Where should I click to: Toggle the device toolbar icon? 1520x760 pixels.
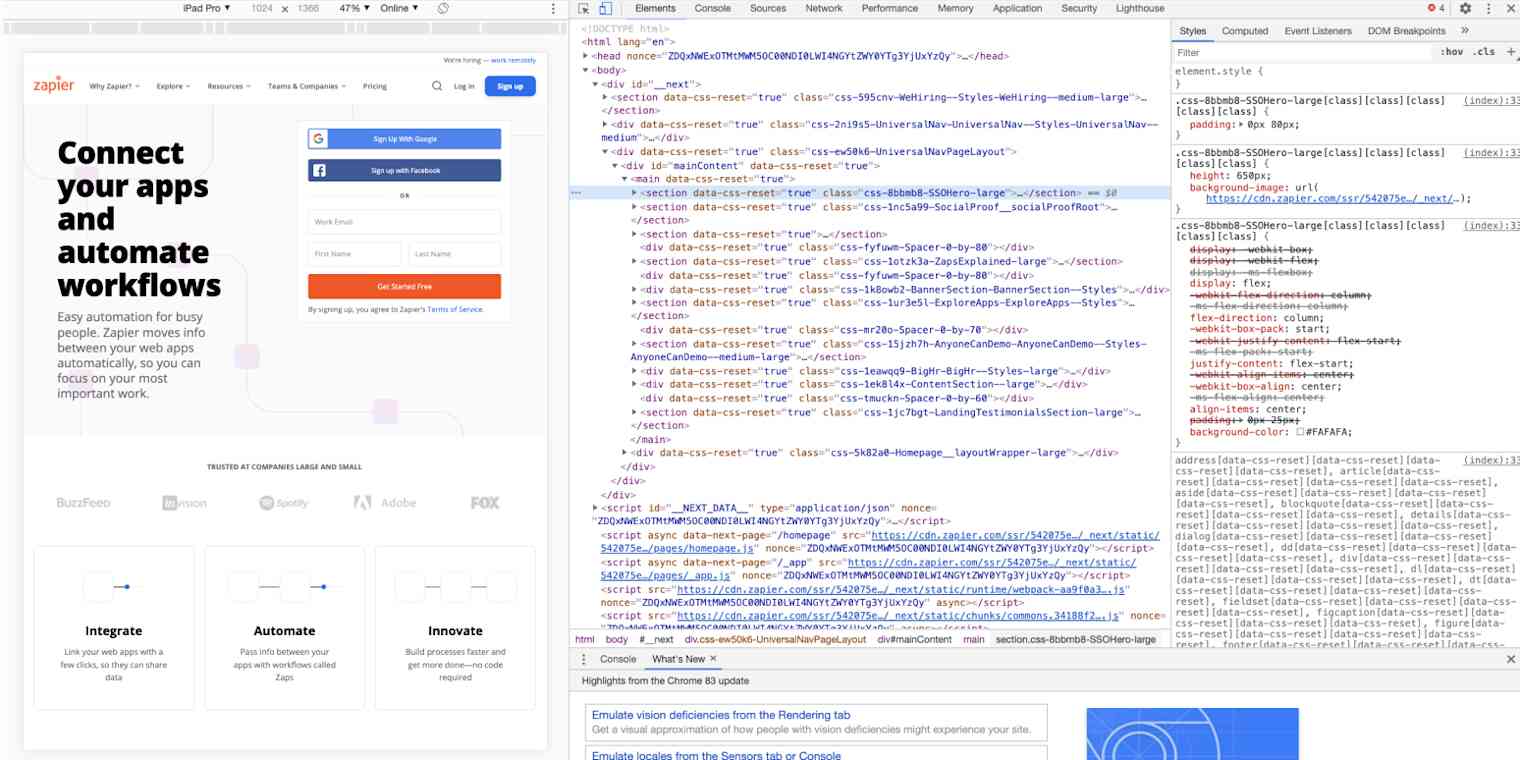click(x=605, y=8)
